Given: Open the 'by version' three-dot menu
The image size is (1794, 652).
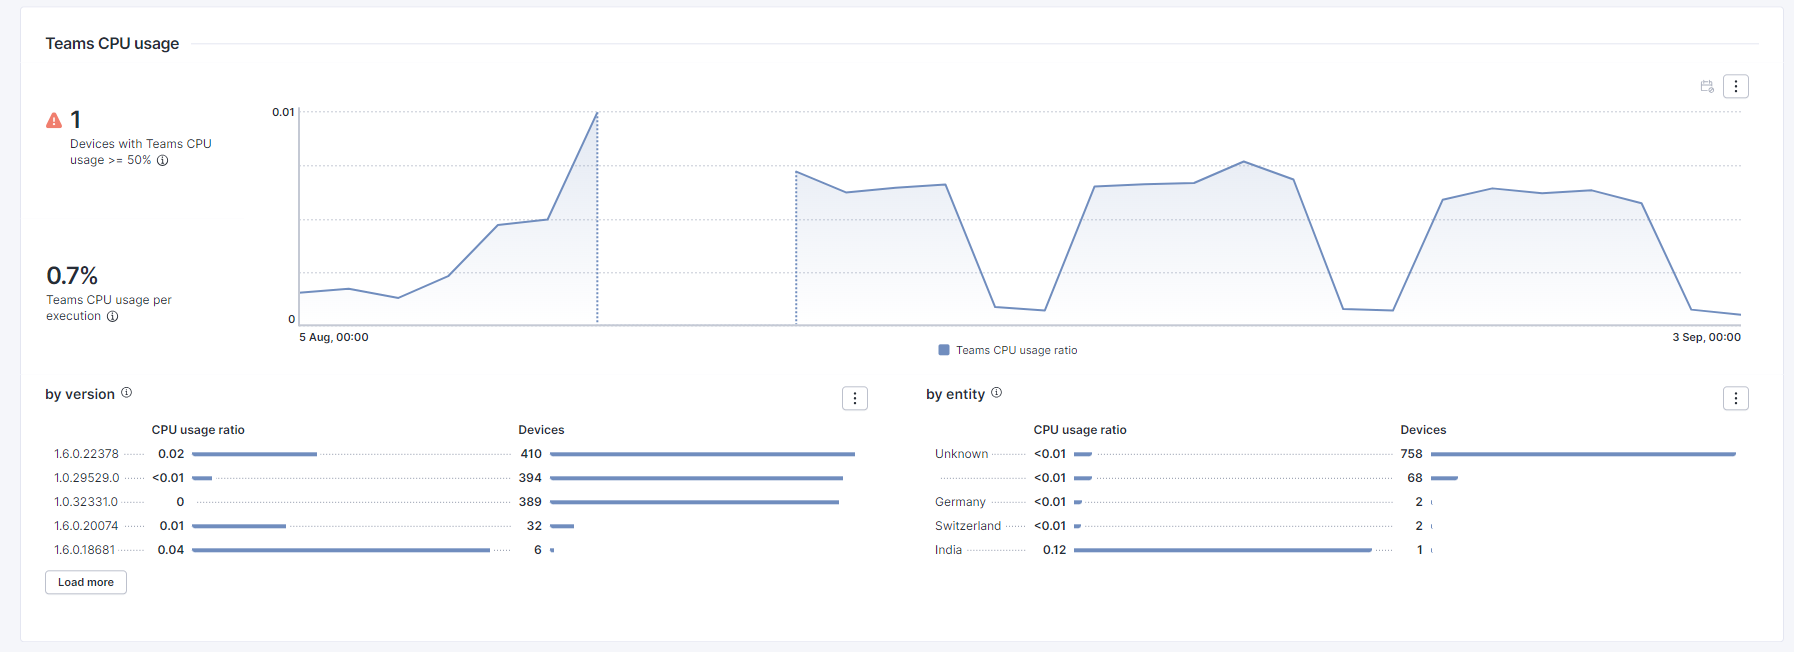Looking at the screenshot, I should 855,398.
